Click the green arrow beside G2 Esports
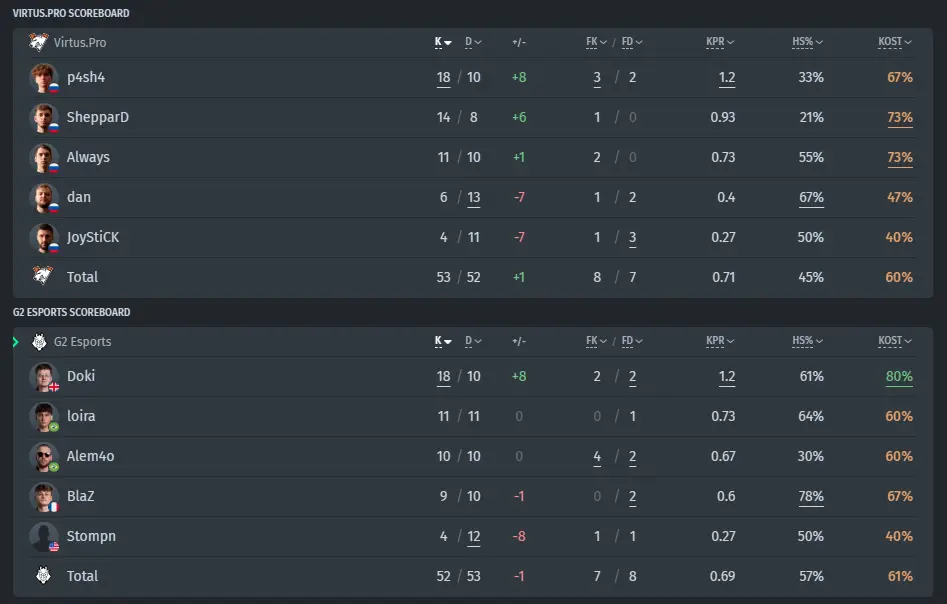This screenshot has height=604, width=947. click(x=16, y=342)
